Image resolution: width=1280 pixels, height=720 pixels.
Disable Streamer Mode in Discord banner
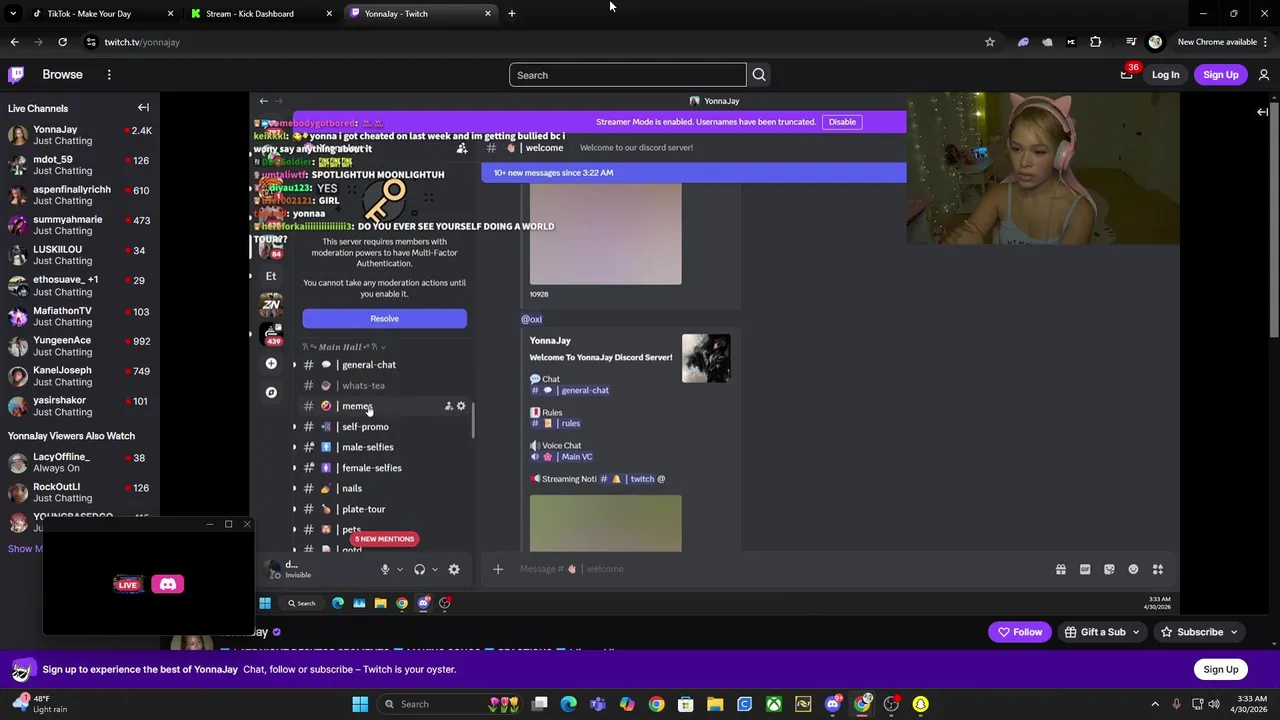(x=842, y=122)
